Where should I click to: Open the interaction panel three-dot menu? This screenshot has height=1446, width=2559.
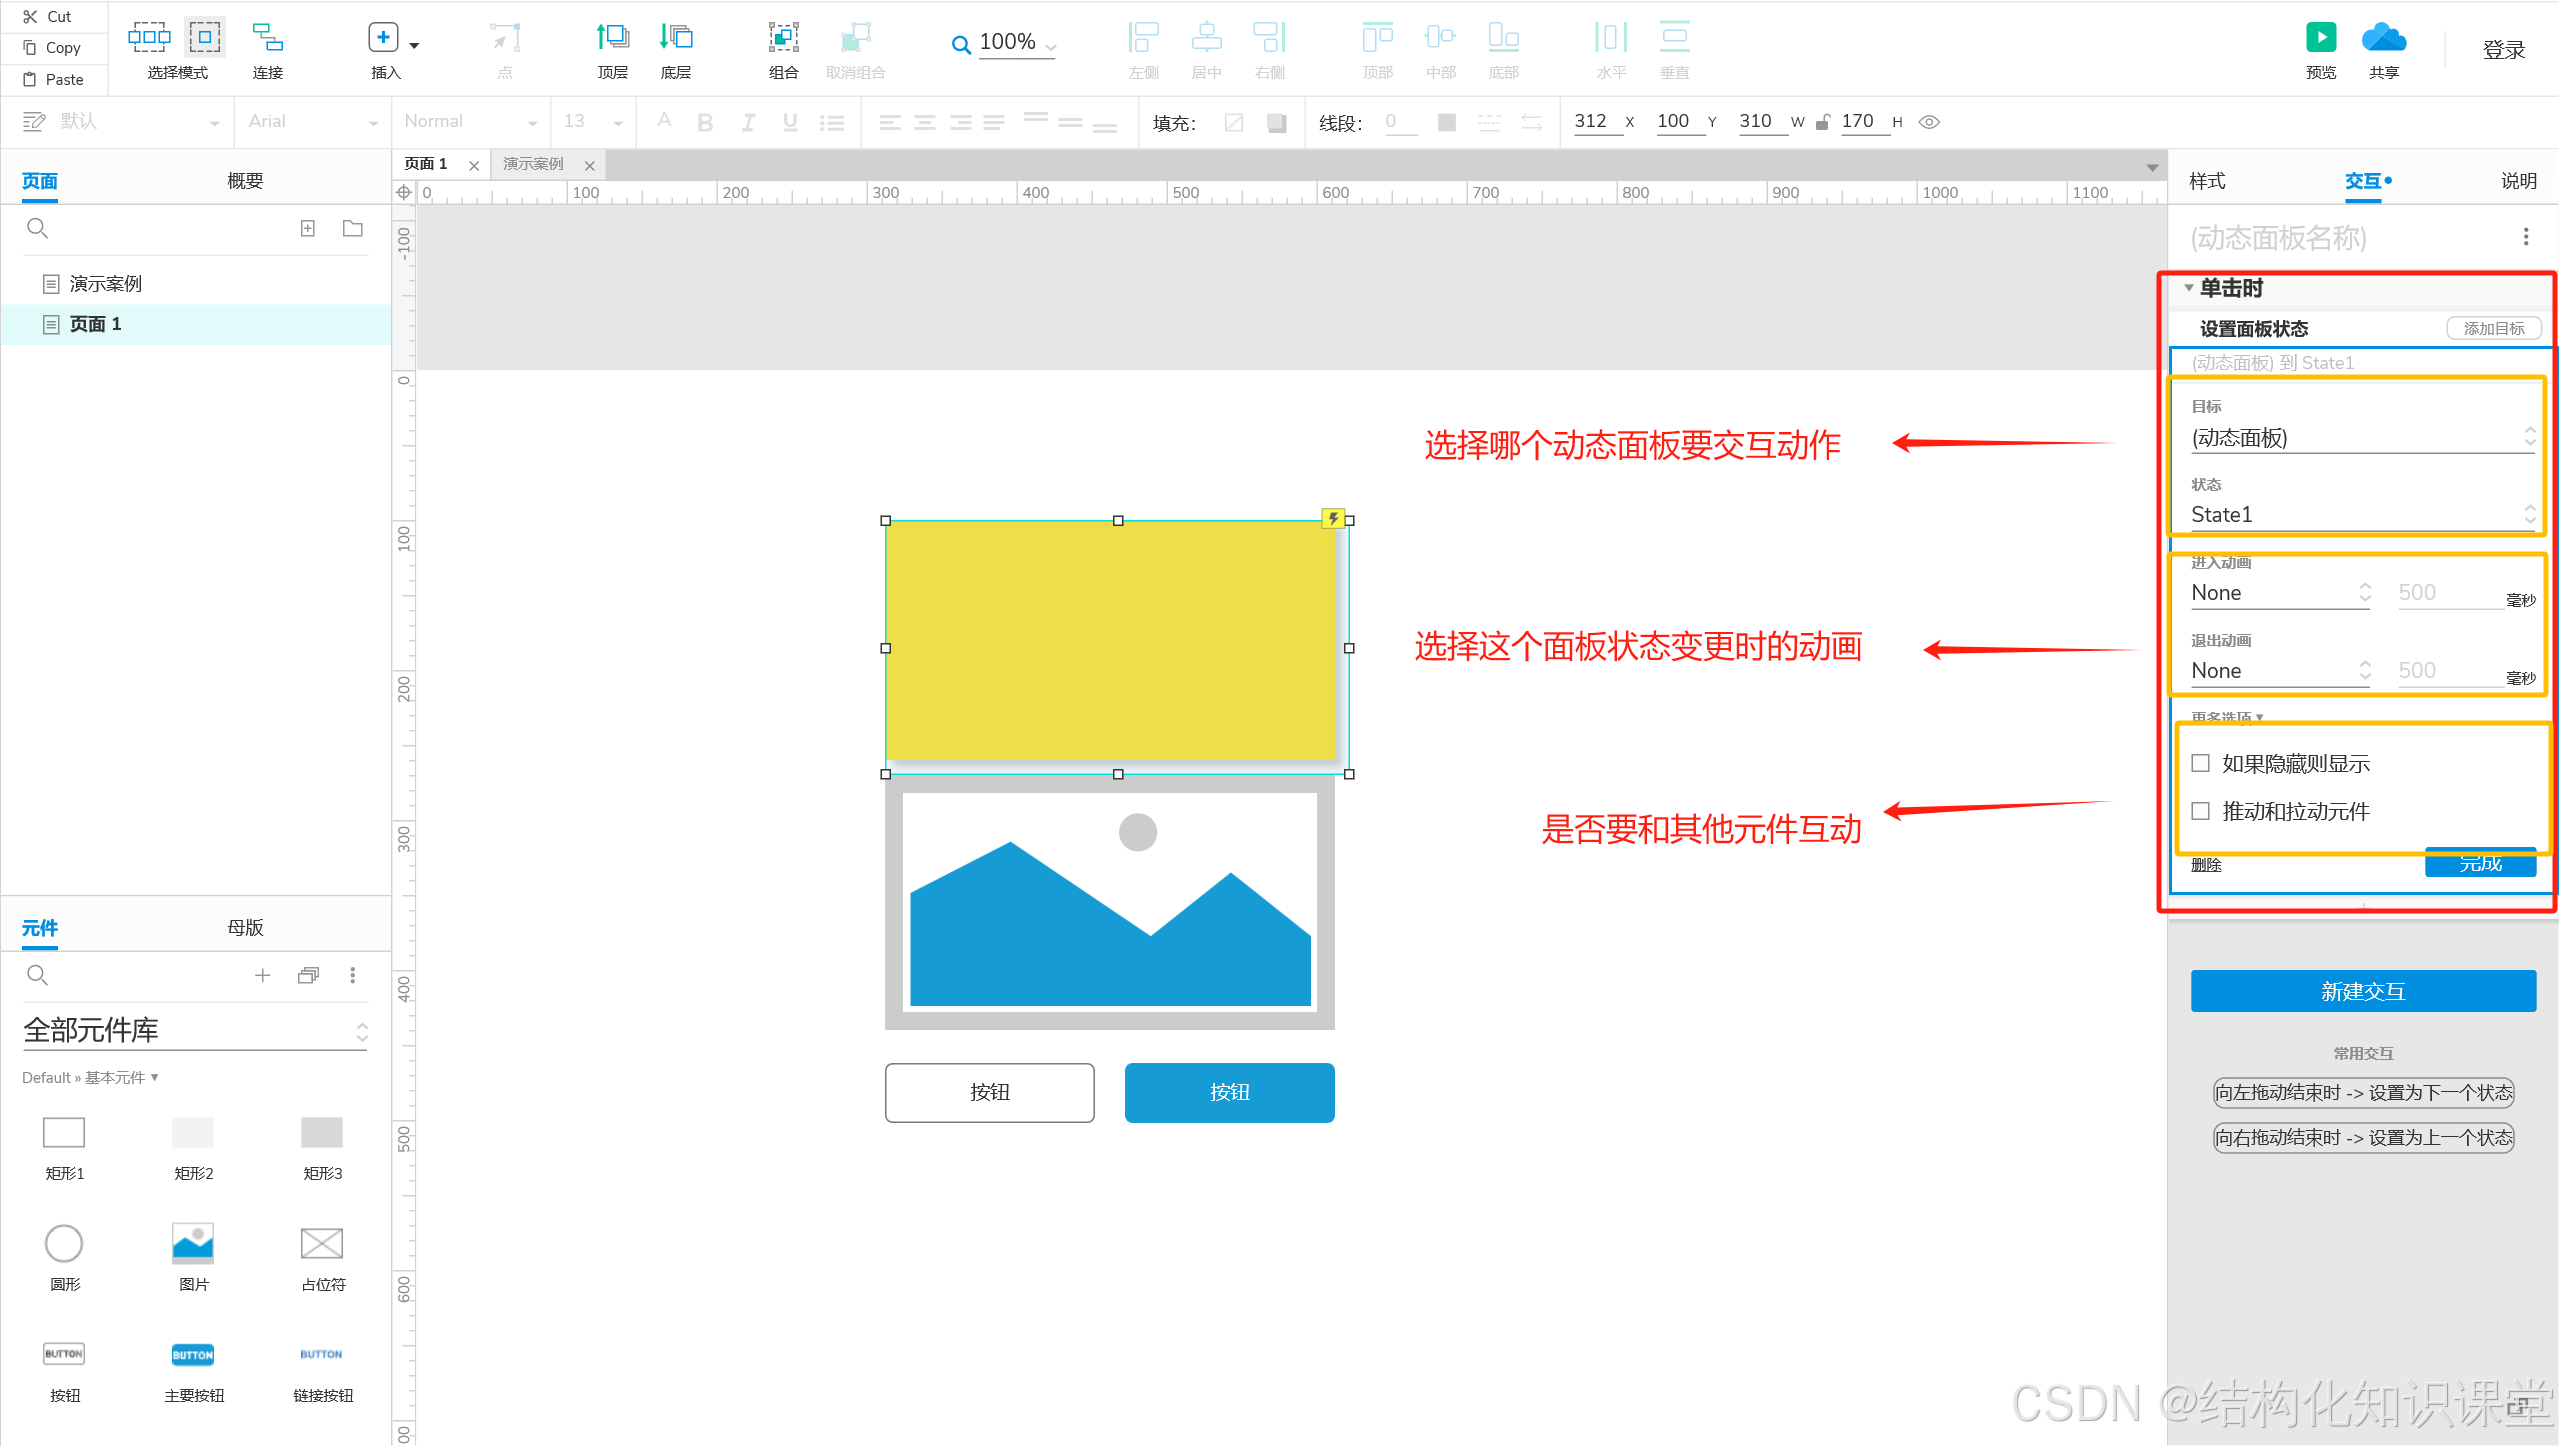point(2526,237)
